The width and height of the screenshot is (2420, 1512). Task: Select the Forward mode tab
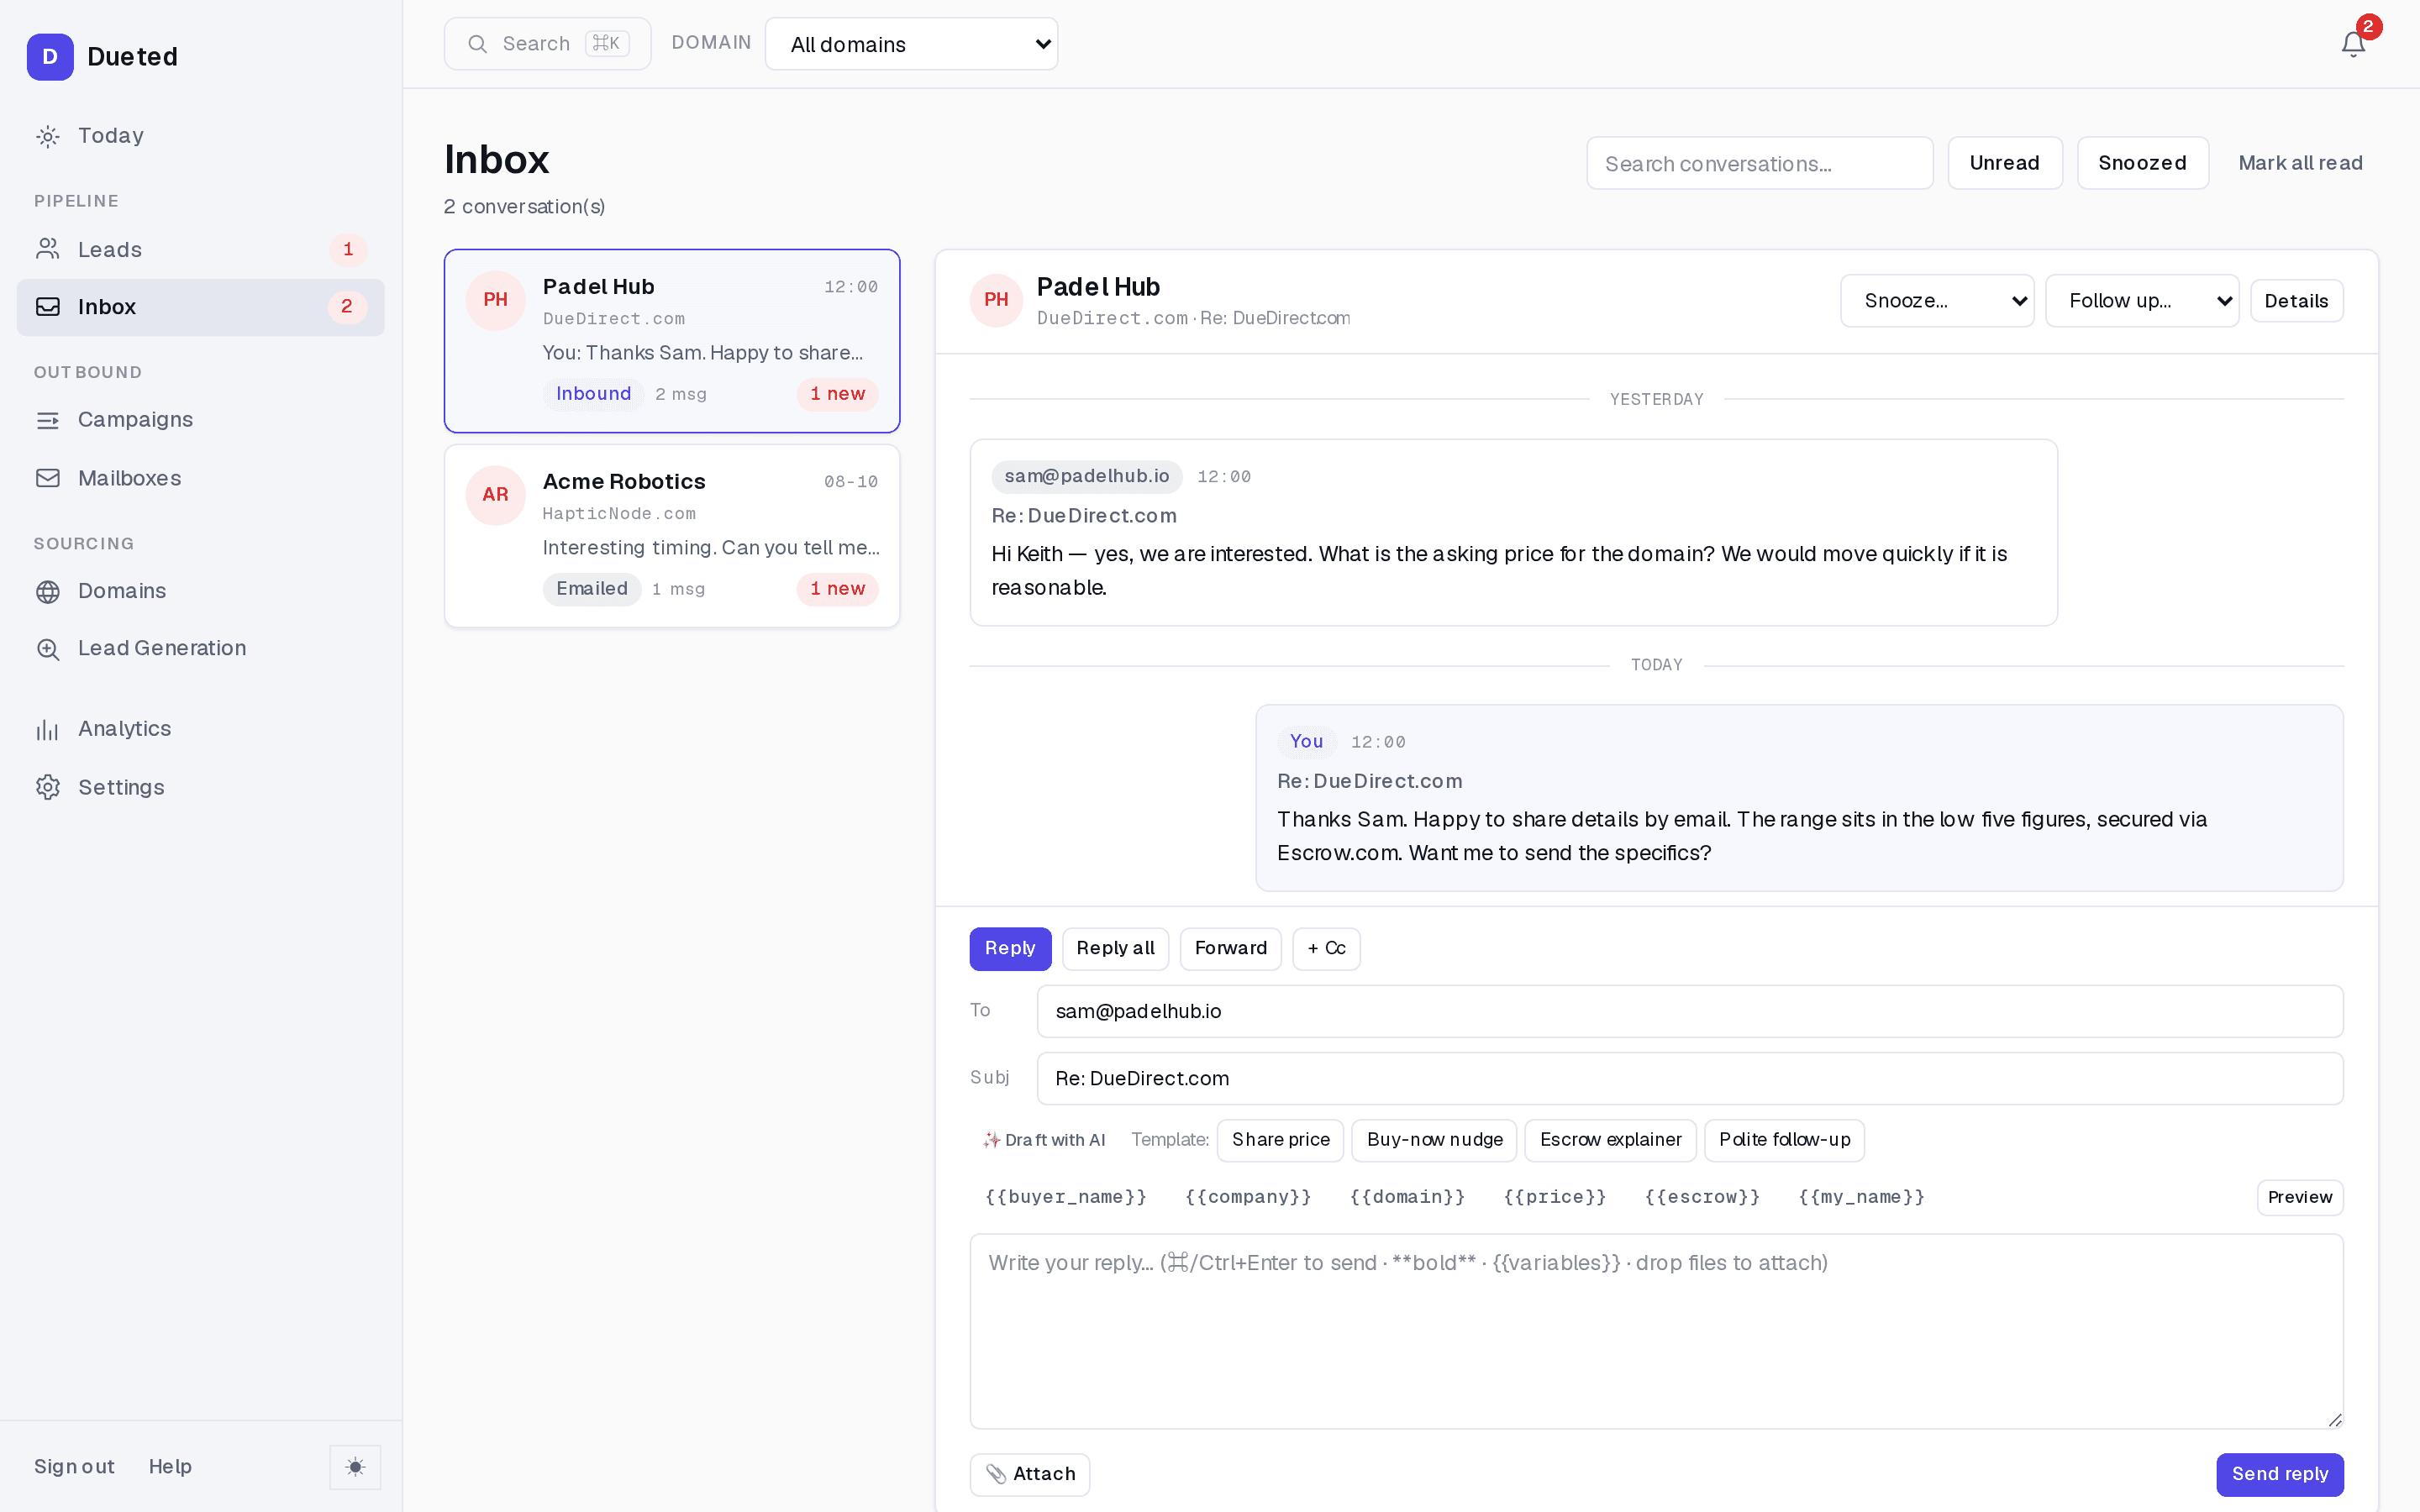click(1230, 948)
